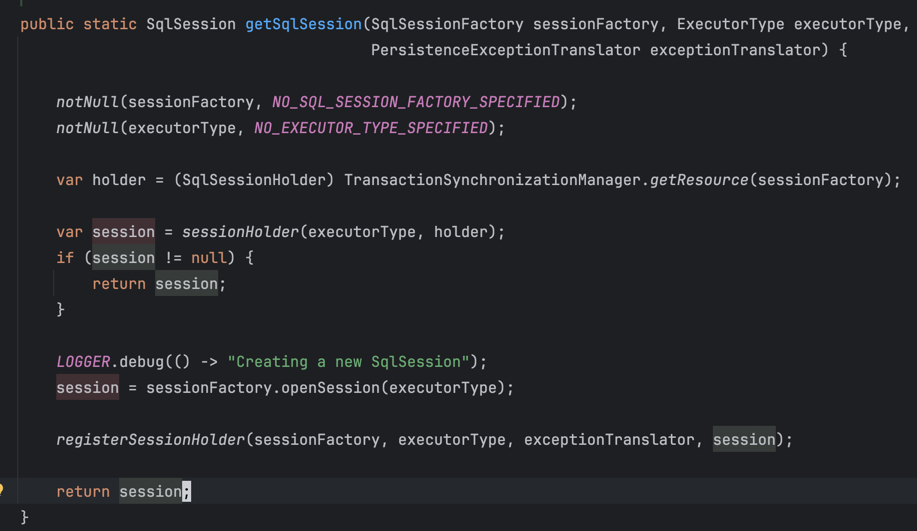Click the SqlSession return type in signature
The width and height of the screenshot is (917, 531).
coord(191,24)
